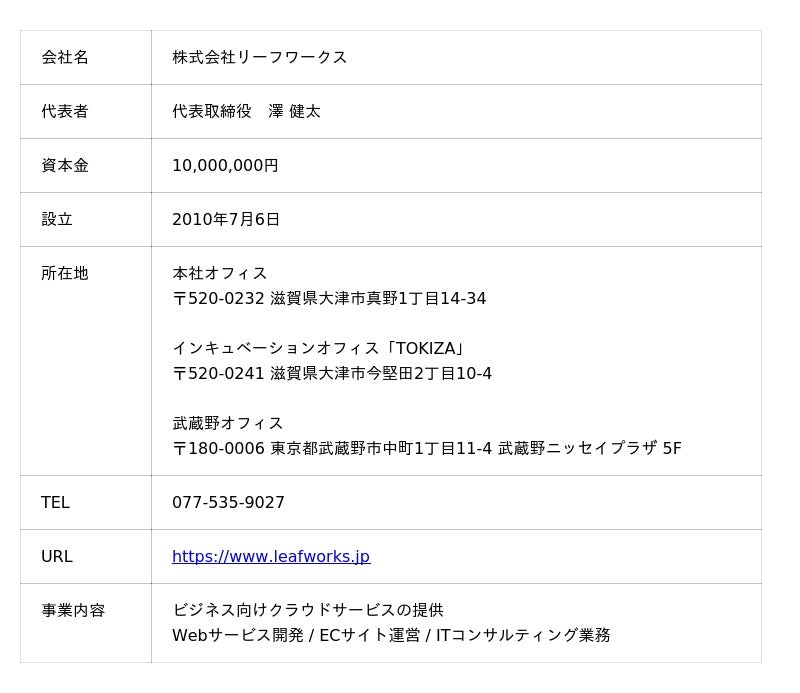Click the 武蔵野オフィス heading text

(x=228, y=424)
